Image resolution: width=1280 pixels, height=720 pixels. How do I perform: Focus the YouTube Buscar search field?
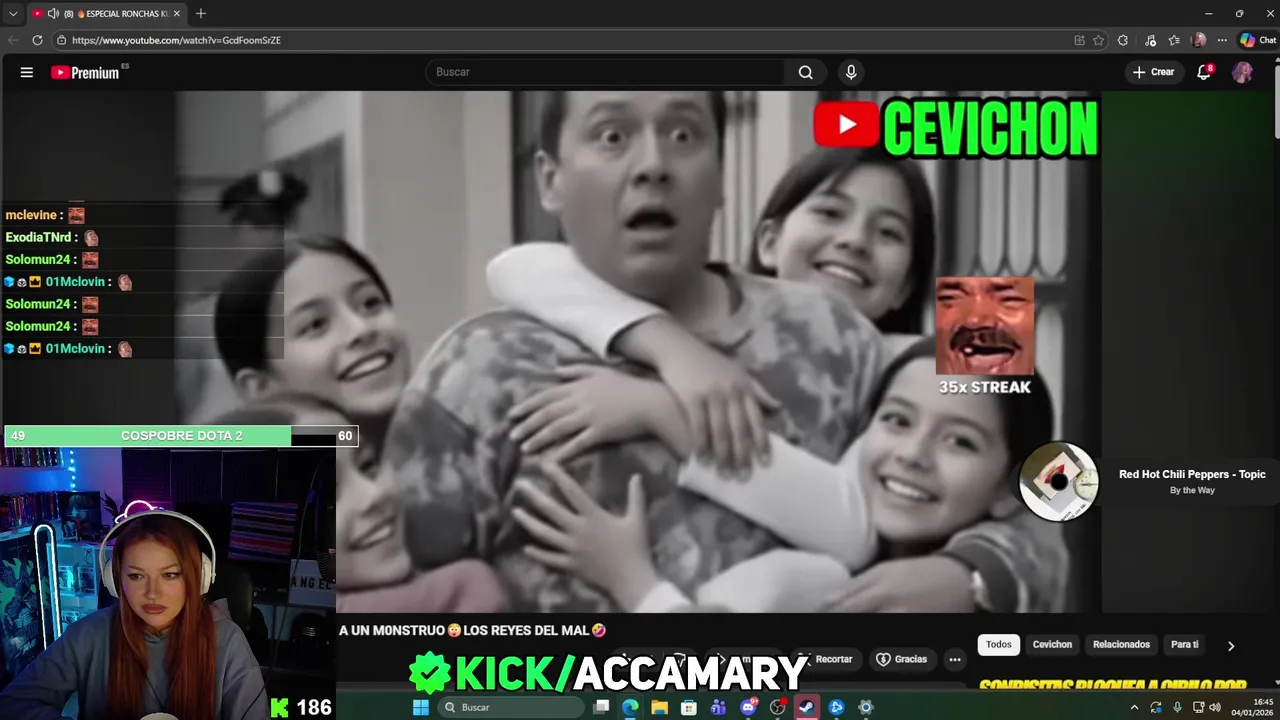pyautogui.click(x=606, y=72)
